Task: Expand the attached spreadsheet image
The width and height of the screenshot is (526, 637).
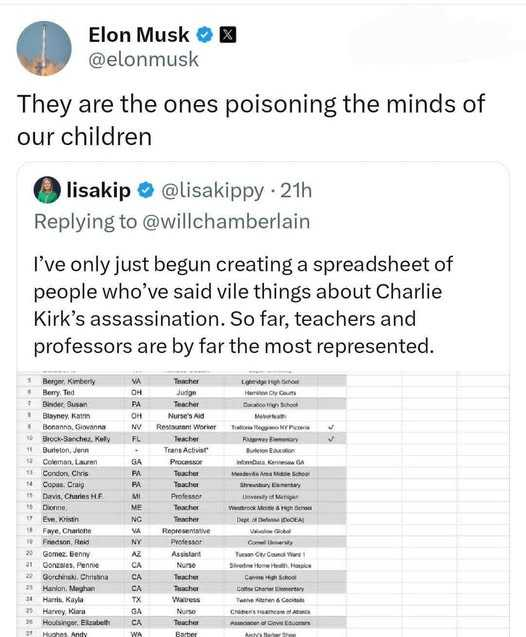Action: click(x=263, y=504)
